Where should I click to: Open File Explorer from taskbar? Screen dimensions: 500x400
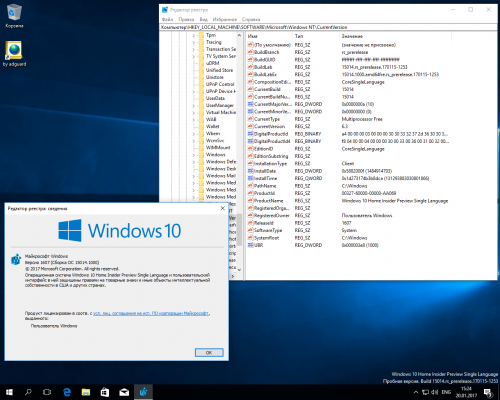pos(86,392)
